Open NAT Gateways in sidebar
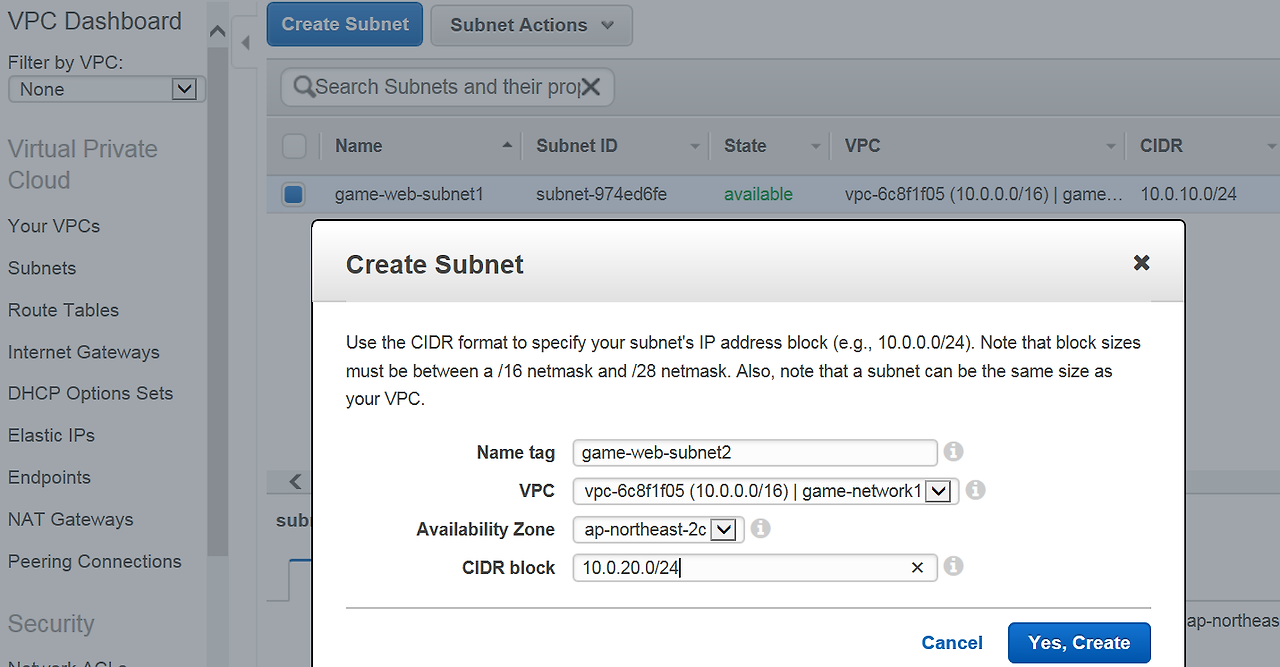 pos(71,519)
